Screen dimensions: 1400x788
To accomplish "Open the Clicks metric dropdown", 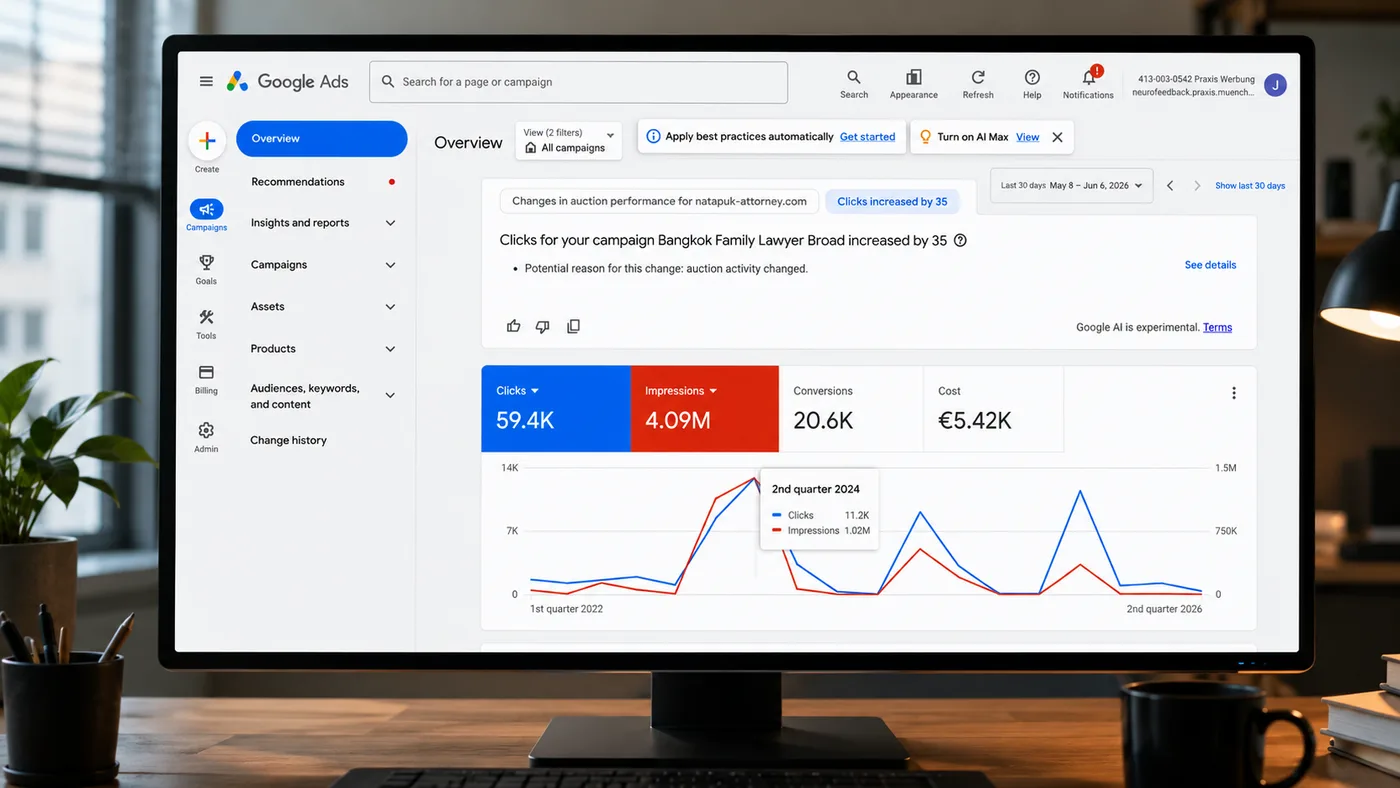I will pos(518,391).
